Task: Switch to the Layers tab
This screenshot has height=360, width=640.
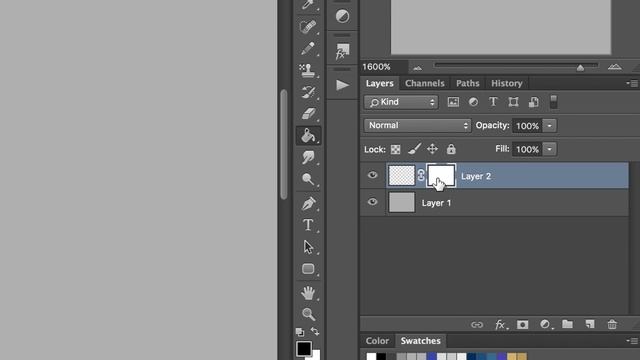Action: [380, 83]
